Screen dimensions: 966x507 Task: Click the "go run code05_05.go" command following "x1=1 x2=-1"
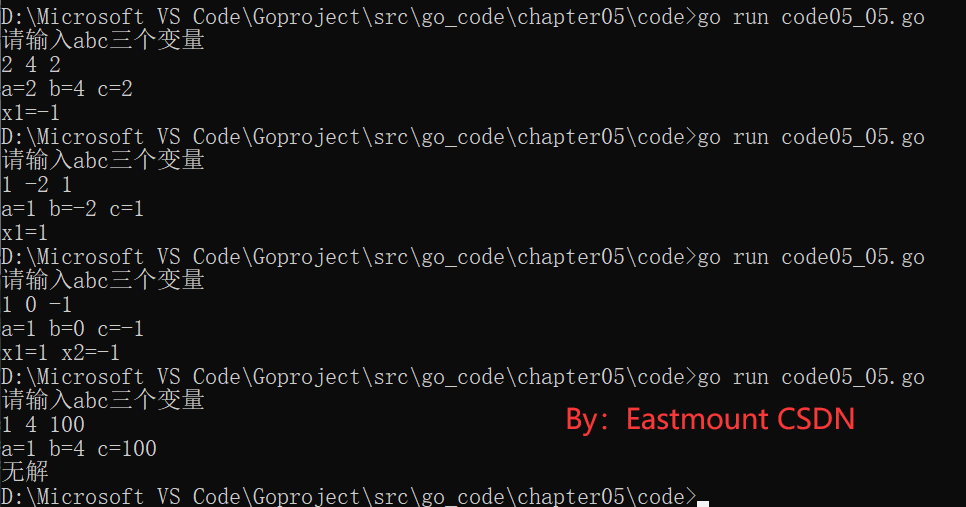point(811,377)
